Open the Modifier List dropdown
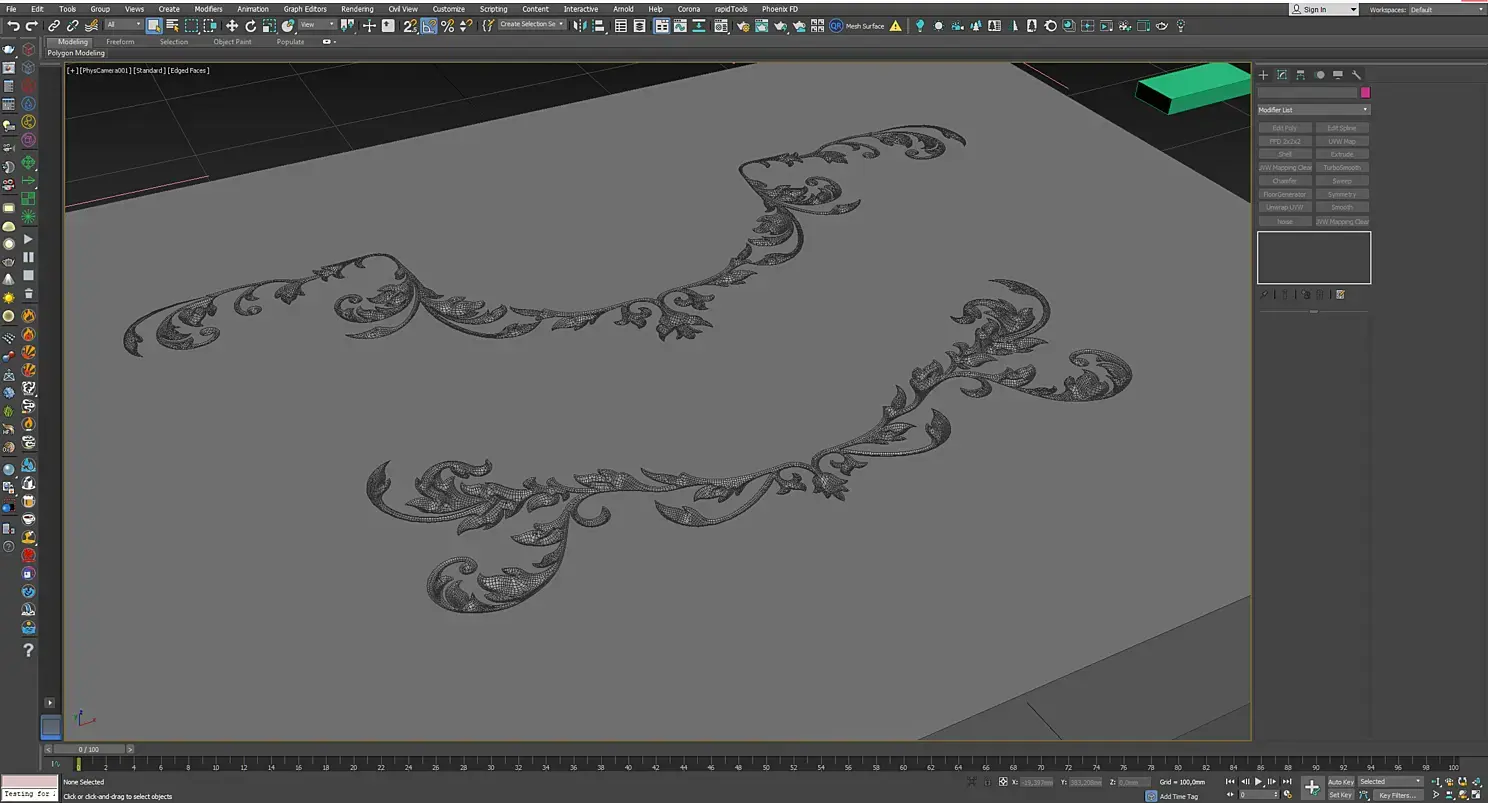 1313,110
